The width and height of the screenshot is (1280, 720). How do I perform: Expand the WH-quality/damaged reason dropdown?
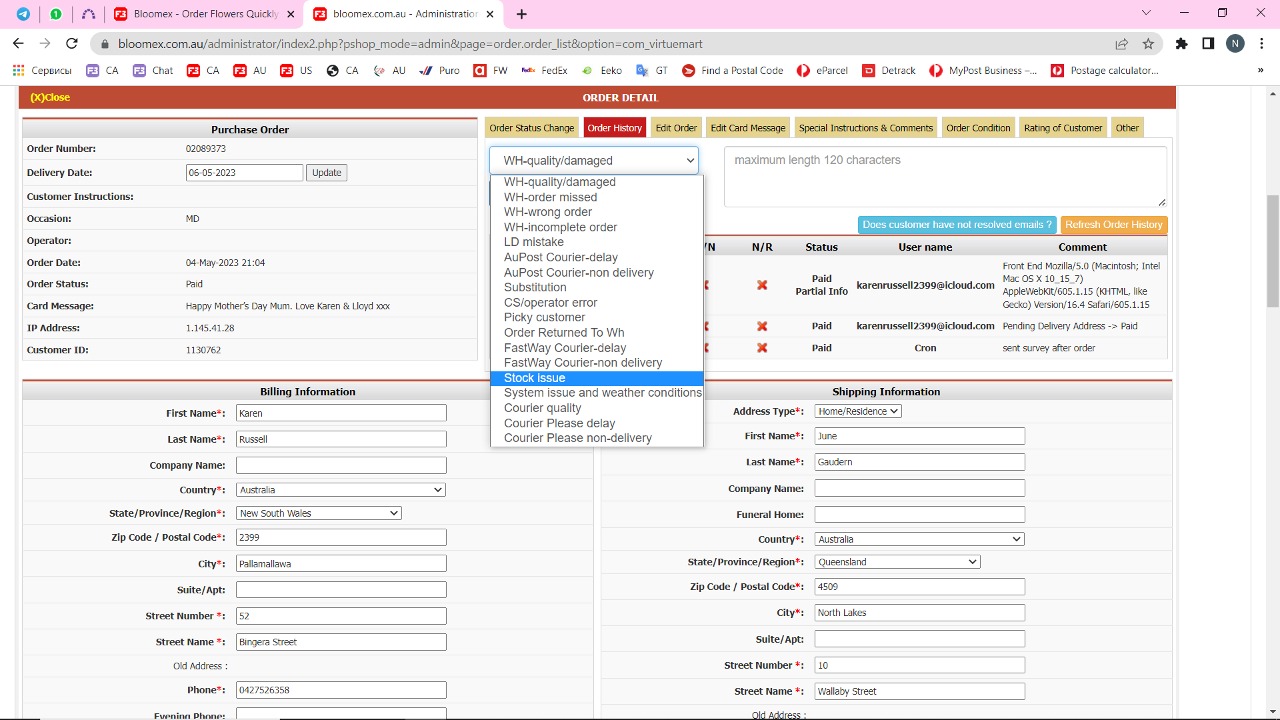(x=593, y=160)
